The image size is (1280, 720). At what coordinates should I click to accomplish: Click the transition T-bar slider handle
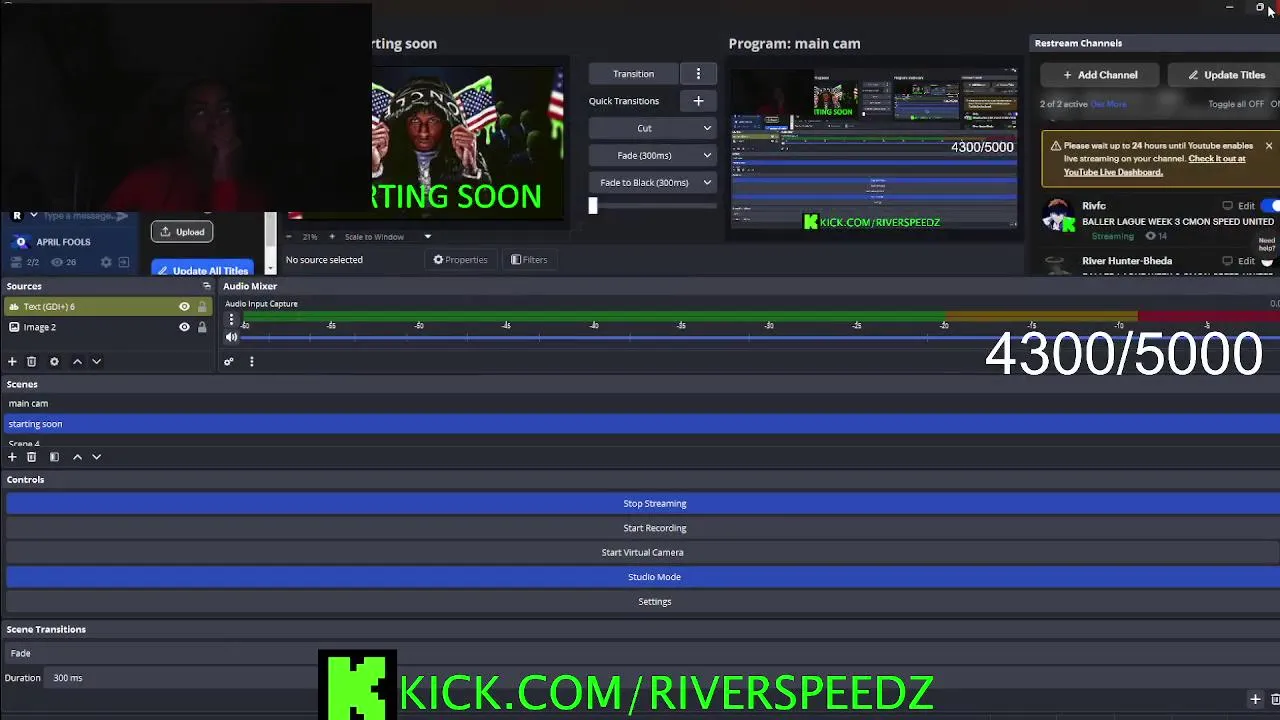coord(592,206)
